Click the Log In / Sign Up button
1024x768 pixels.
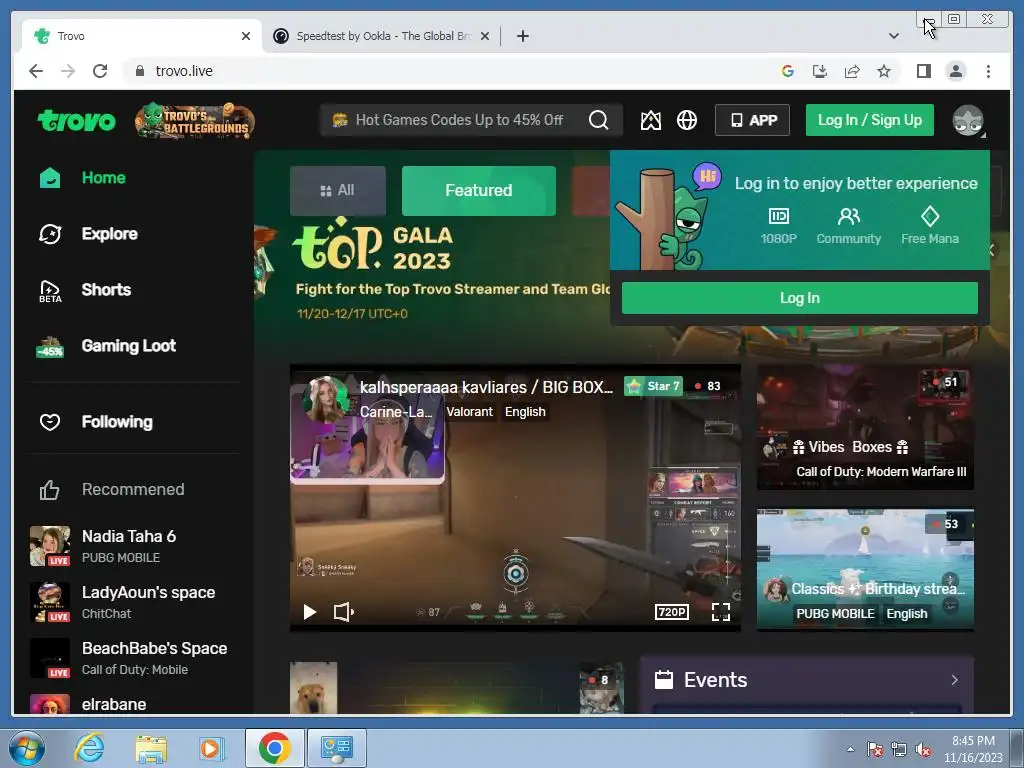click(869, 120)
